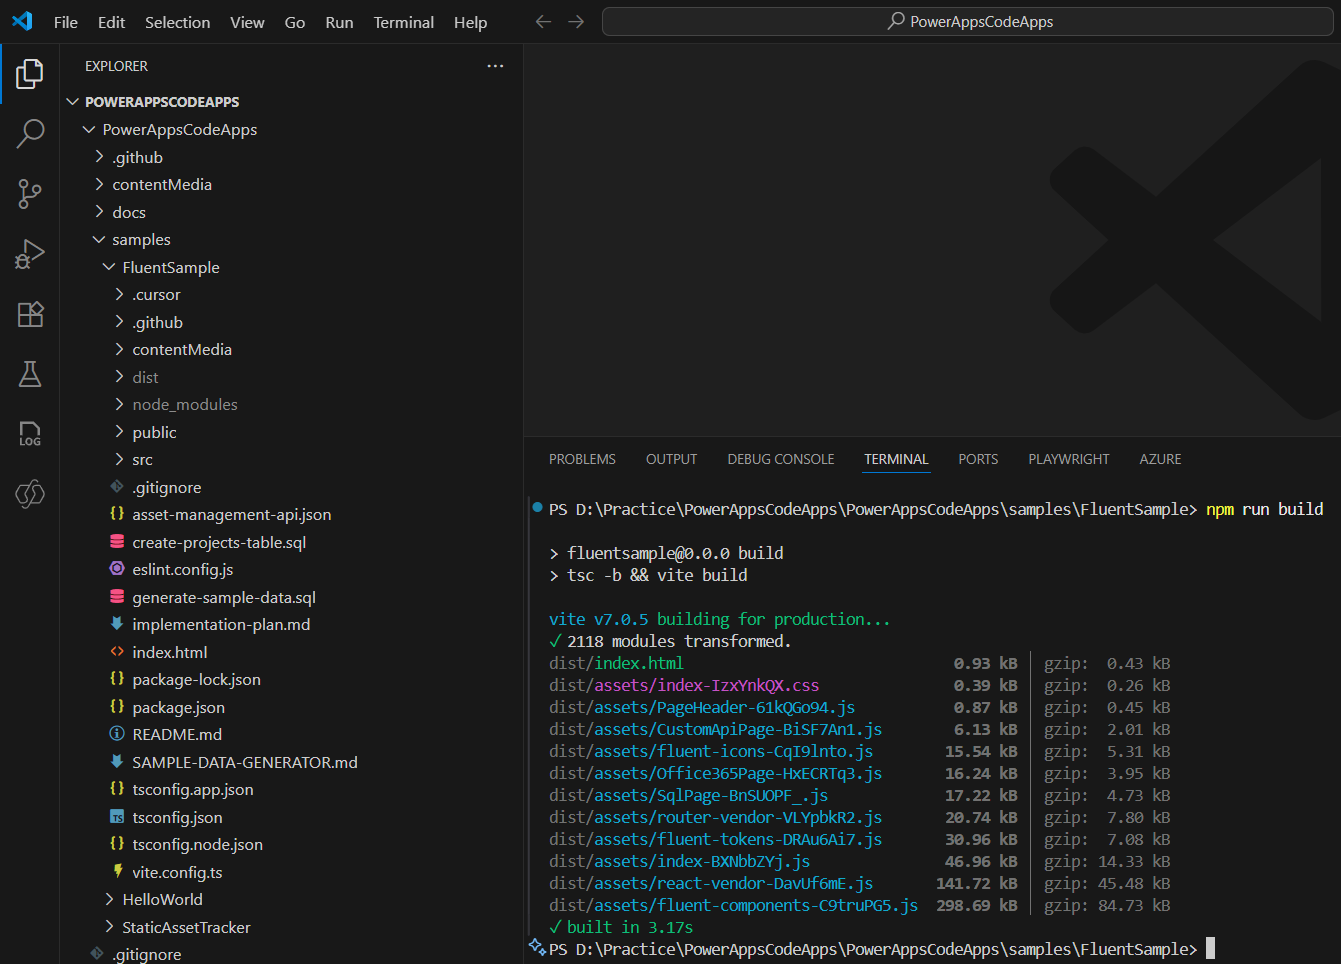
Task: Open the Search view icon
Action: tap(30, 133)
